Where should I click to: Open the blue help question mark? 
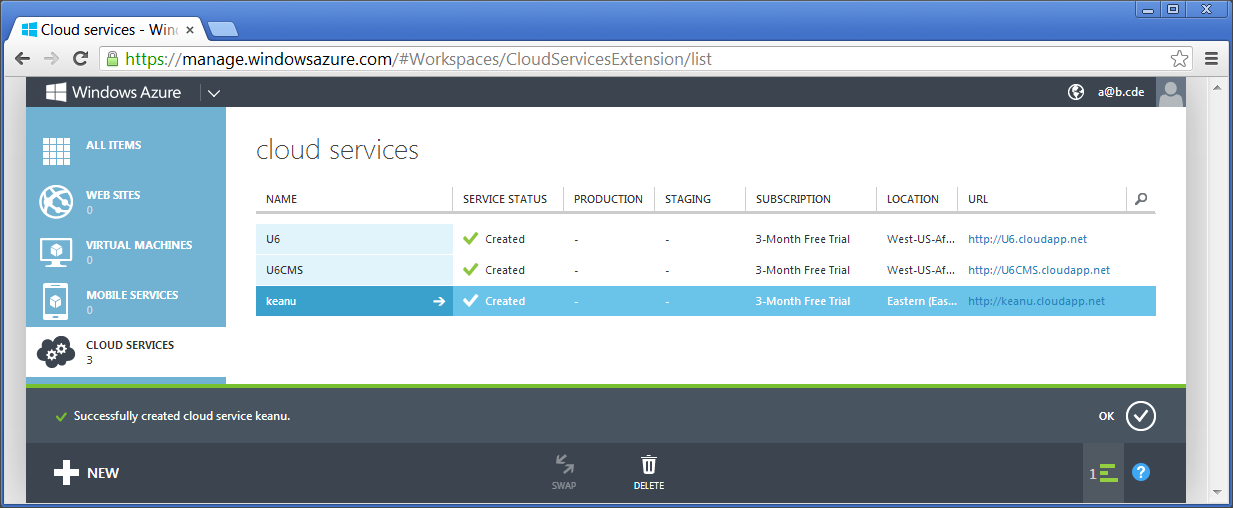pyautogui.click(x=1141, y=472)
